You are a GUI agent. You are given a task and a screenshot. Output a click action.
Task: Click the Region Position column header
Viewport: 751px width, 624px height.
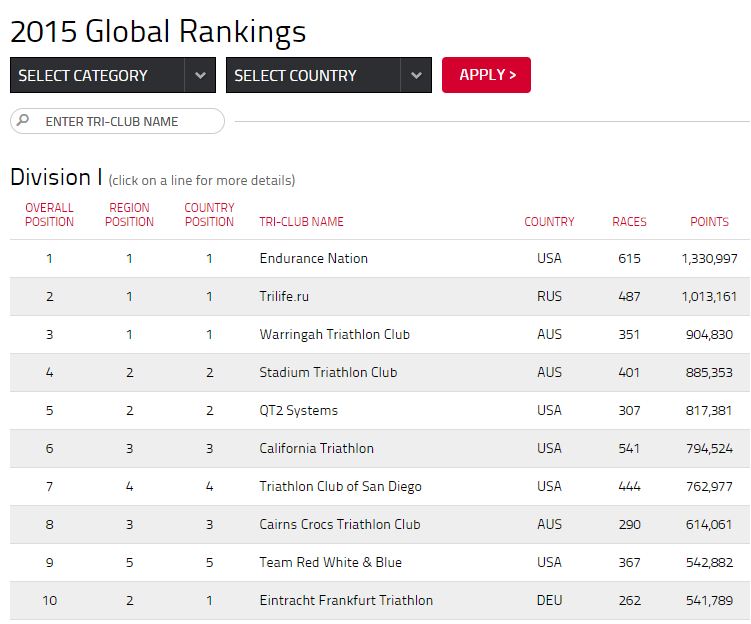pyautogui.click(x=129, y=215)
